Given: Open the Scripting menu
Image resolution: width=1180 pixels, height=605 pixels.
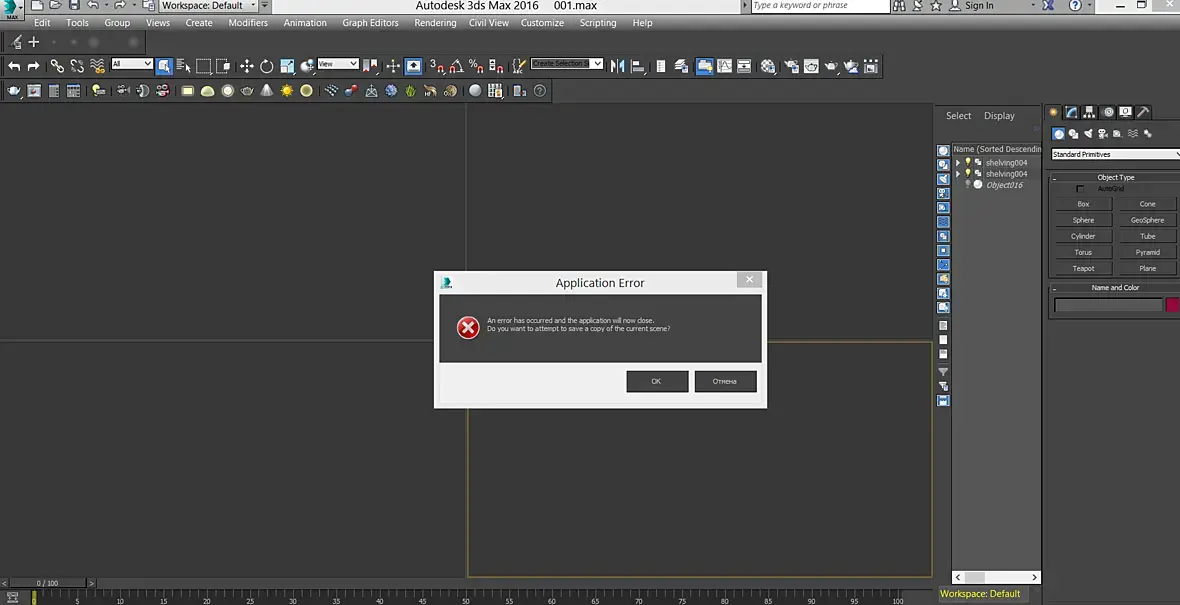Looking at the screenshot, I should tap(598, 23).
